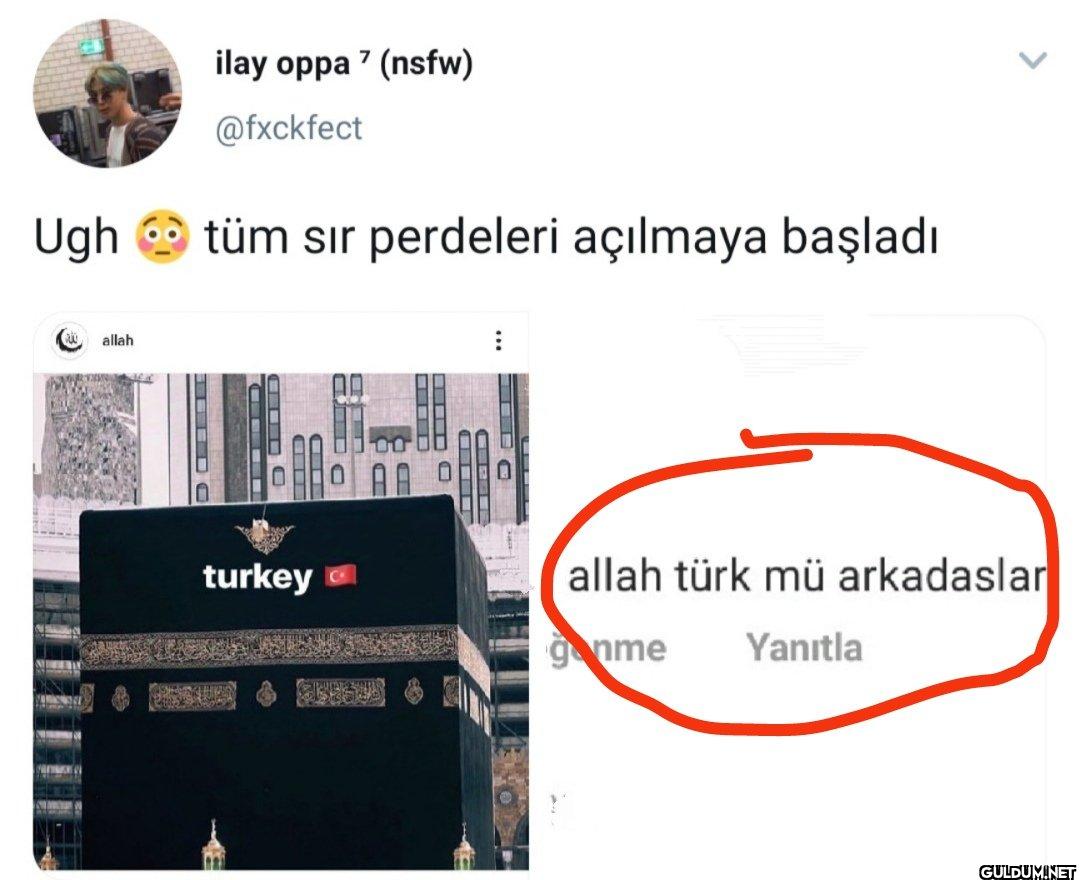Expand the tweet options chevron
Viewport: 1080px width, 880px height.
1032,61
